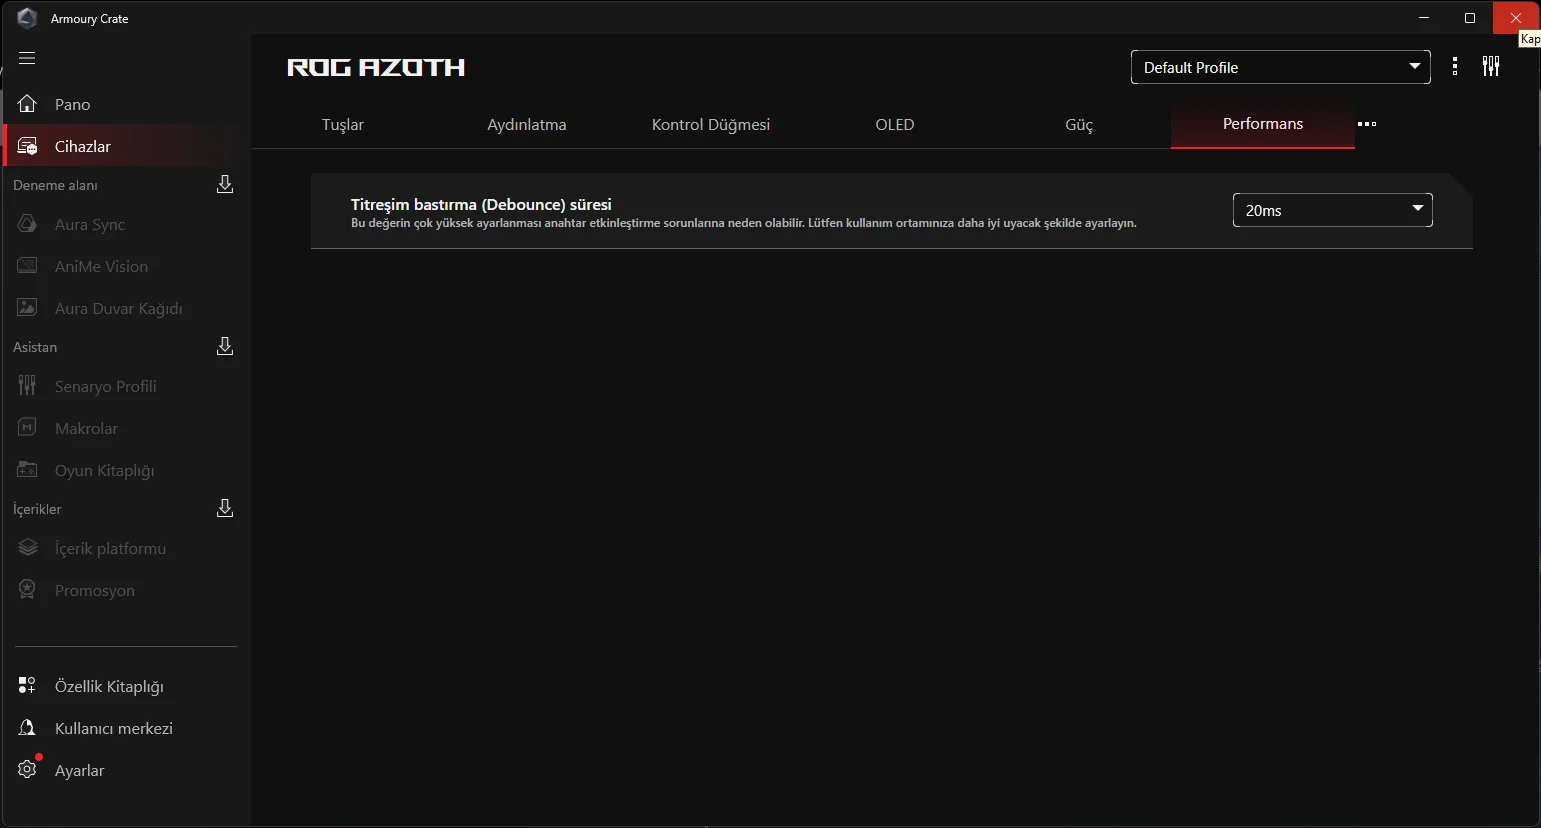Switch to the Aydınlatma tab
The image size is (1541, 828).
527,124
